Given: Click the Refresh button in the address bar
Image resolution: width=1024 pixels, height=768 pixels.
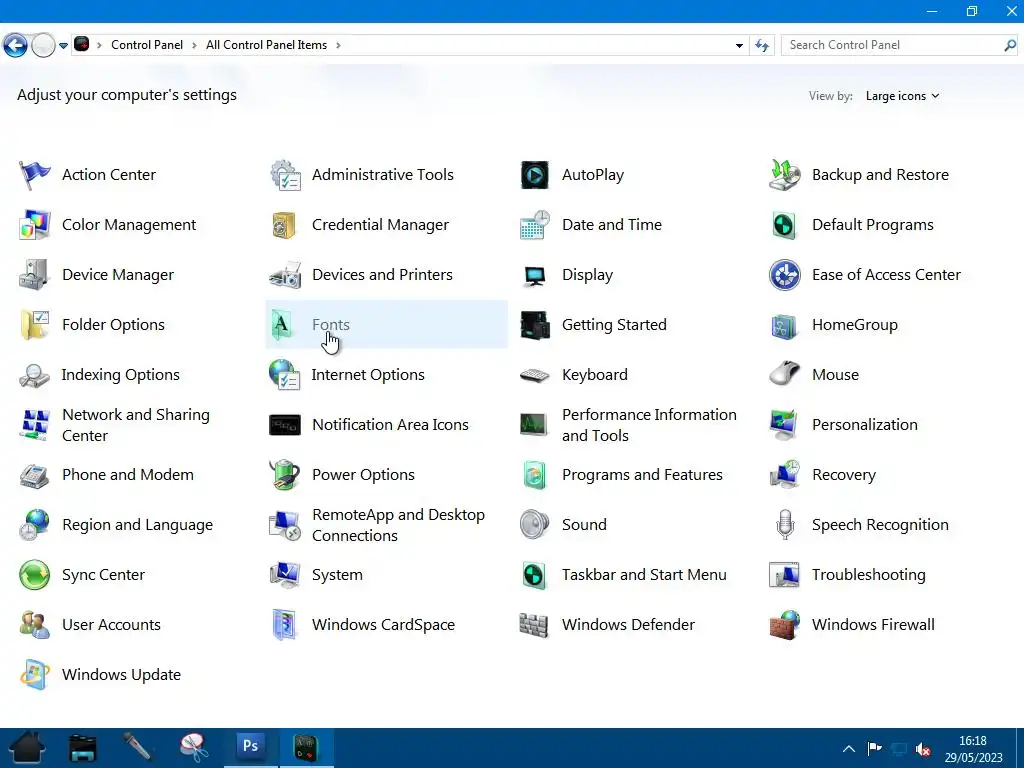Looking at the screenshot, I should [x=762, y=45].
